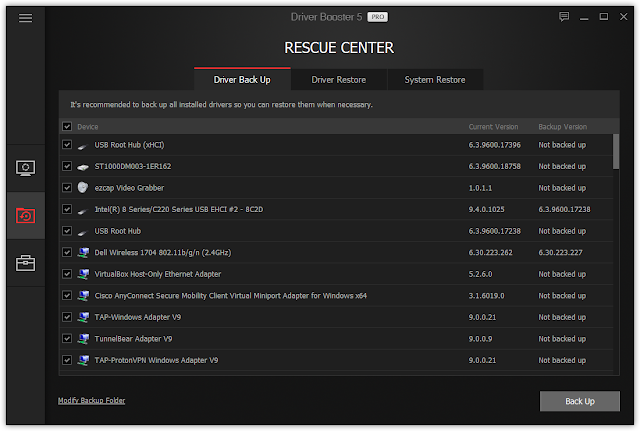The height and width of the screenshot is (431, 640).
Task: Click the ezcap Video Grabber device icon
Action: click(83, 188)
